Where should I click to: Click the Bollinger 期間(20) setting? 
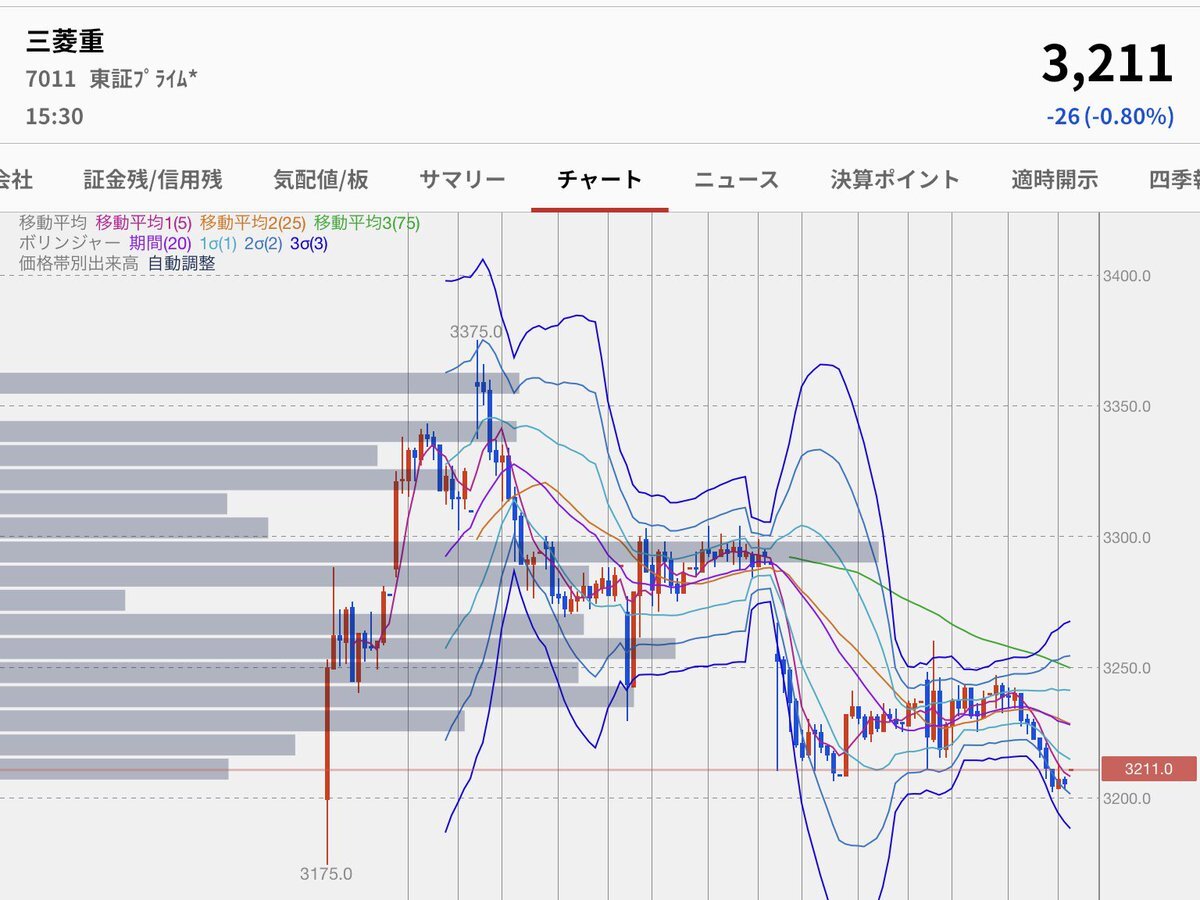point(160,243)
